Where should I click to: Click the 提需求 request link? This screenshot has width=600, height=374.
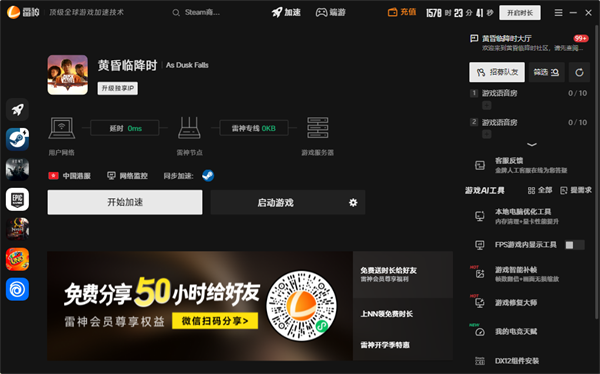click(576, 190)
